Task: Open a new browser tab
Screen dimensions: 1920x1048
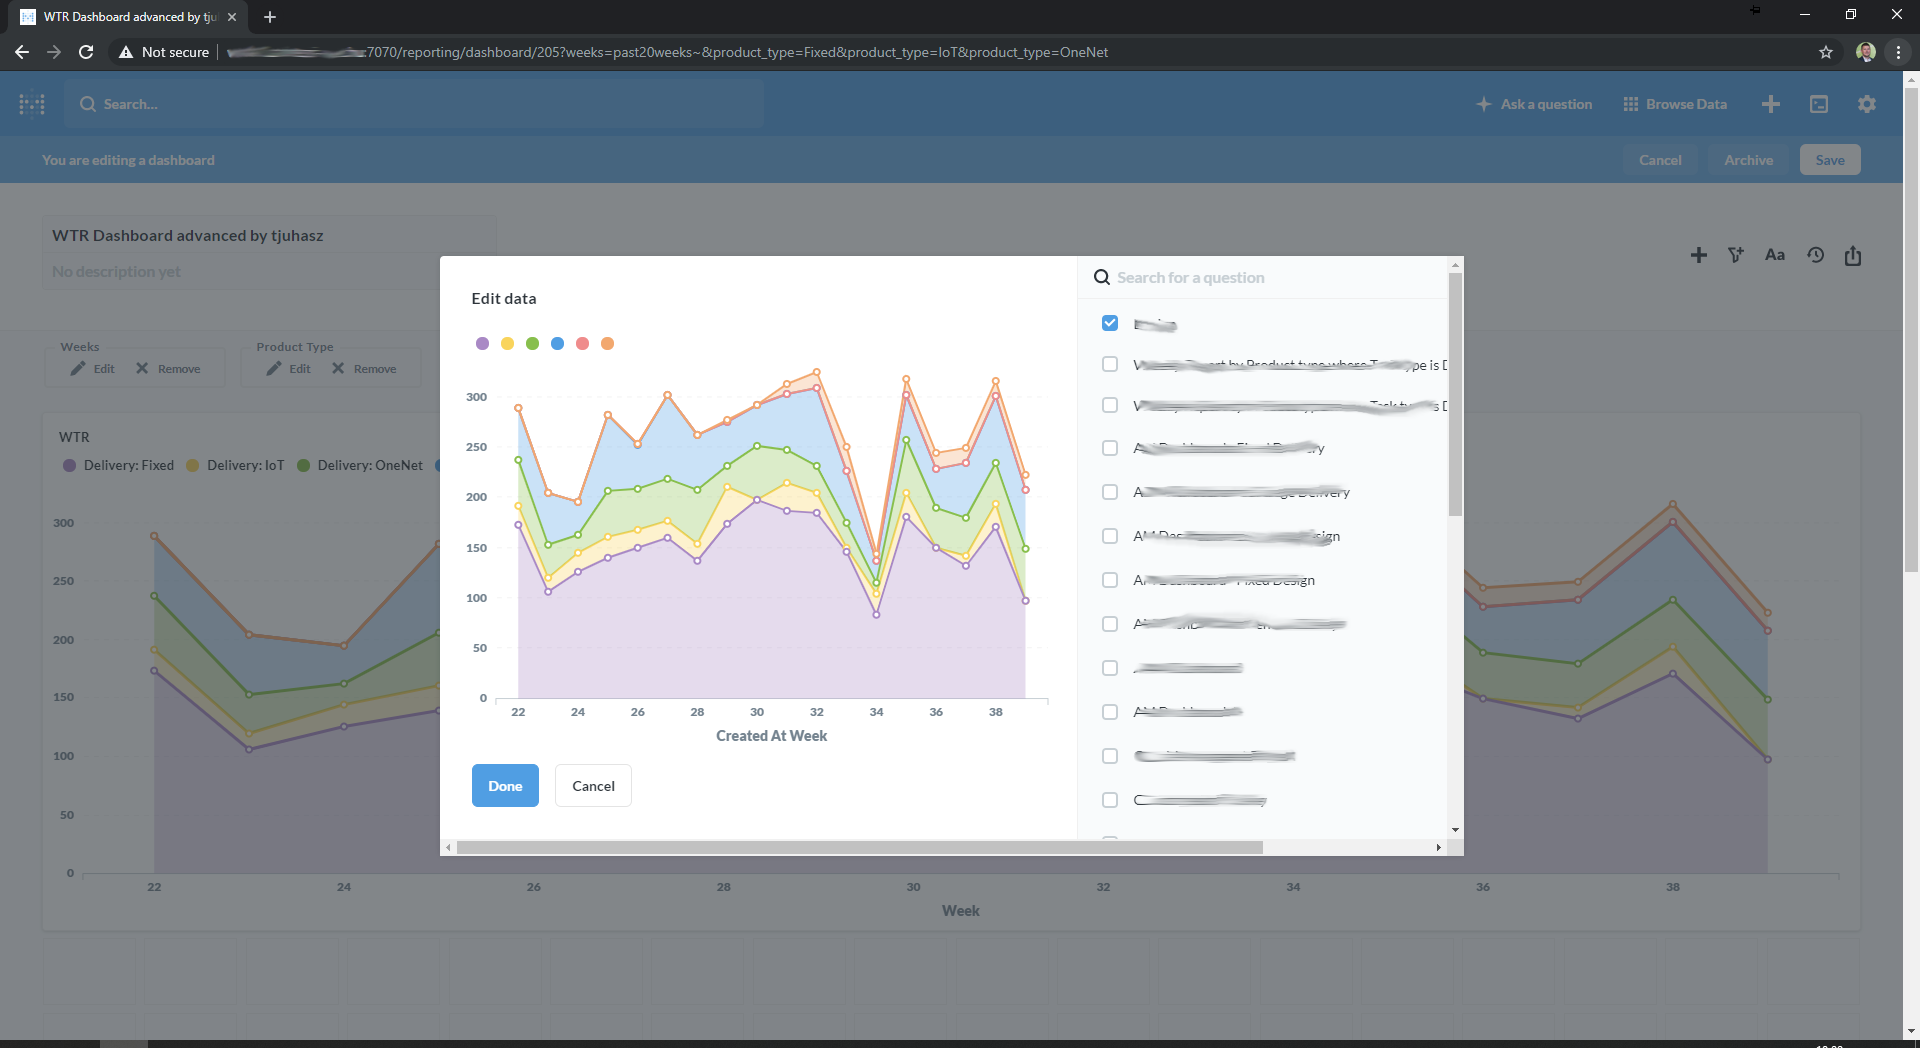Action: pos(270,17)
